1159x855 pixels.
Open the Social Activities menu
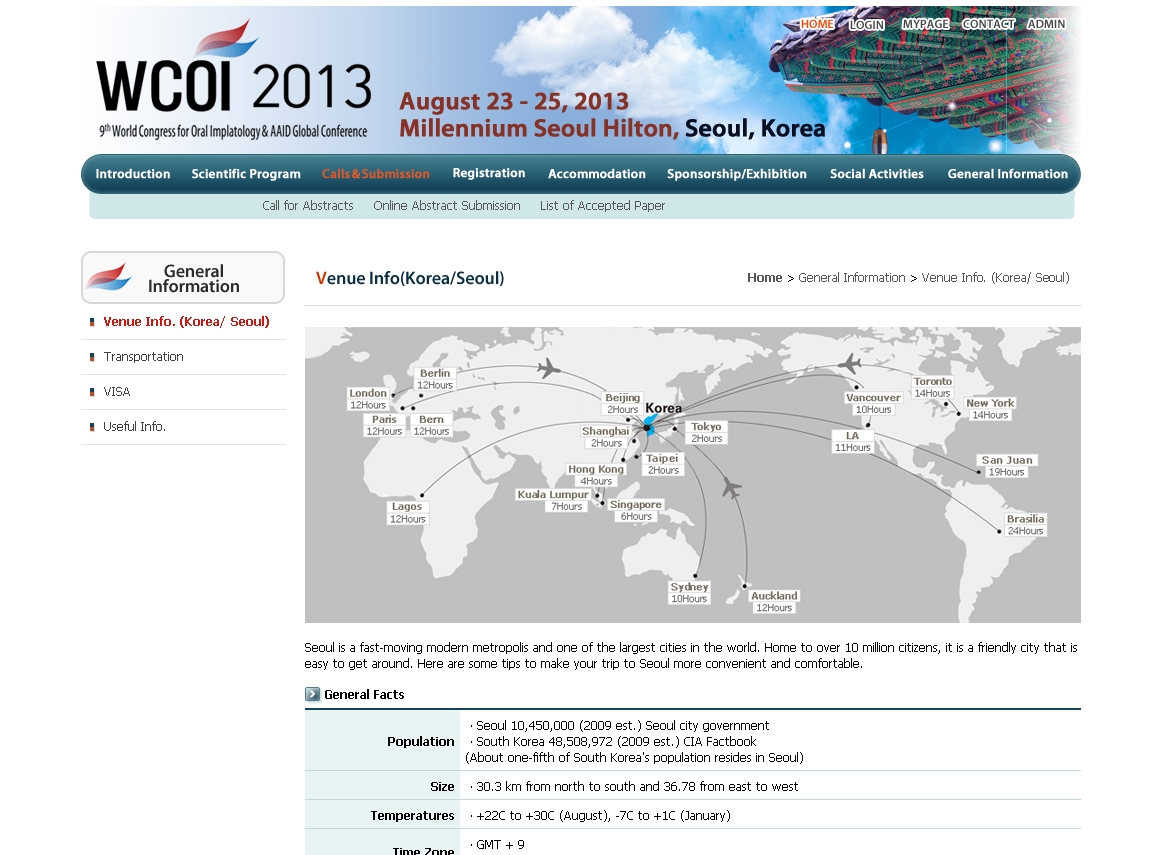(877, 174)
